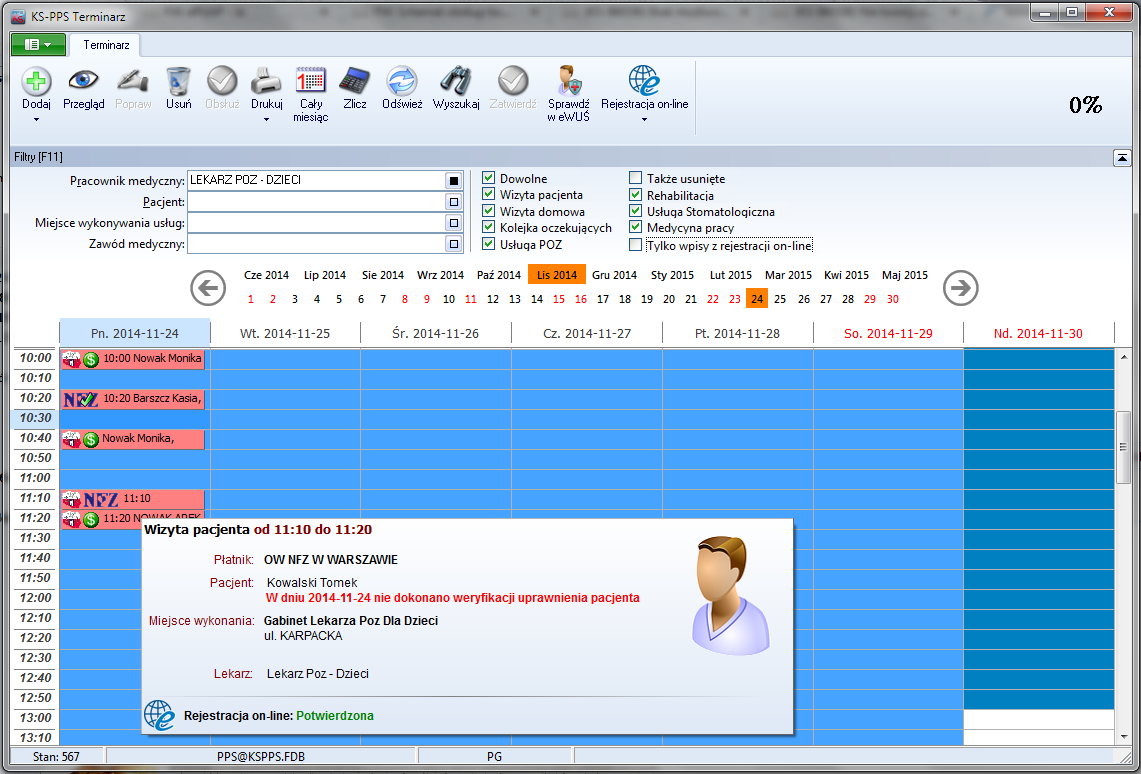Uncheck the Wizyta domowa checkbox

pos(489,211)
